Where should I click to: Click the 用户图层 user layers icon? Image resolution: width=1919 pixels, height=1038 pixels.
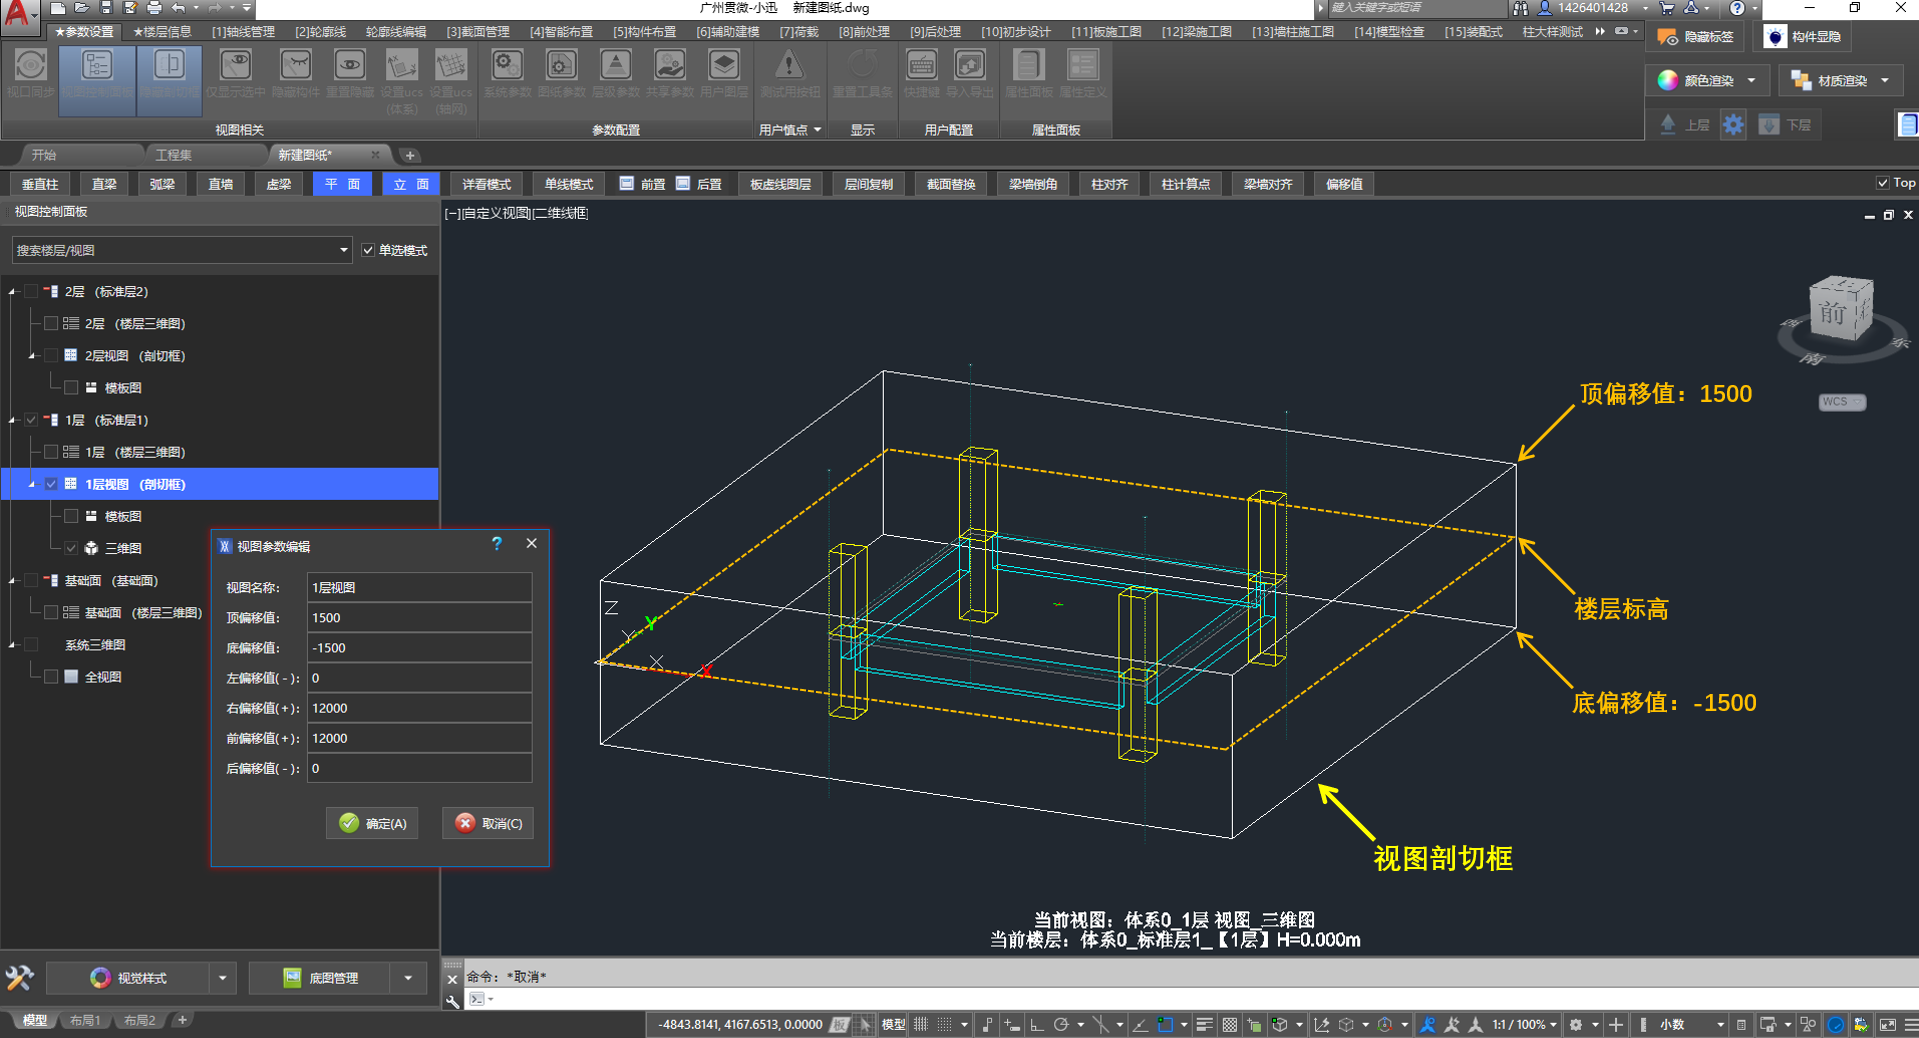click(x=723, y=66)
